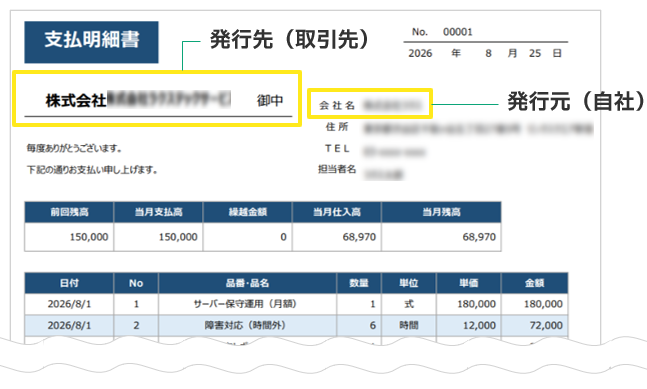
Task: Select the day value 25 in the date line
Action: pos(535,54)
